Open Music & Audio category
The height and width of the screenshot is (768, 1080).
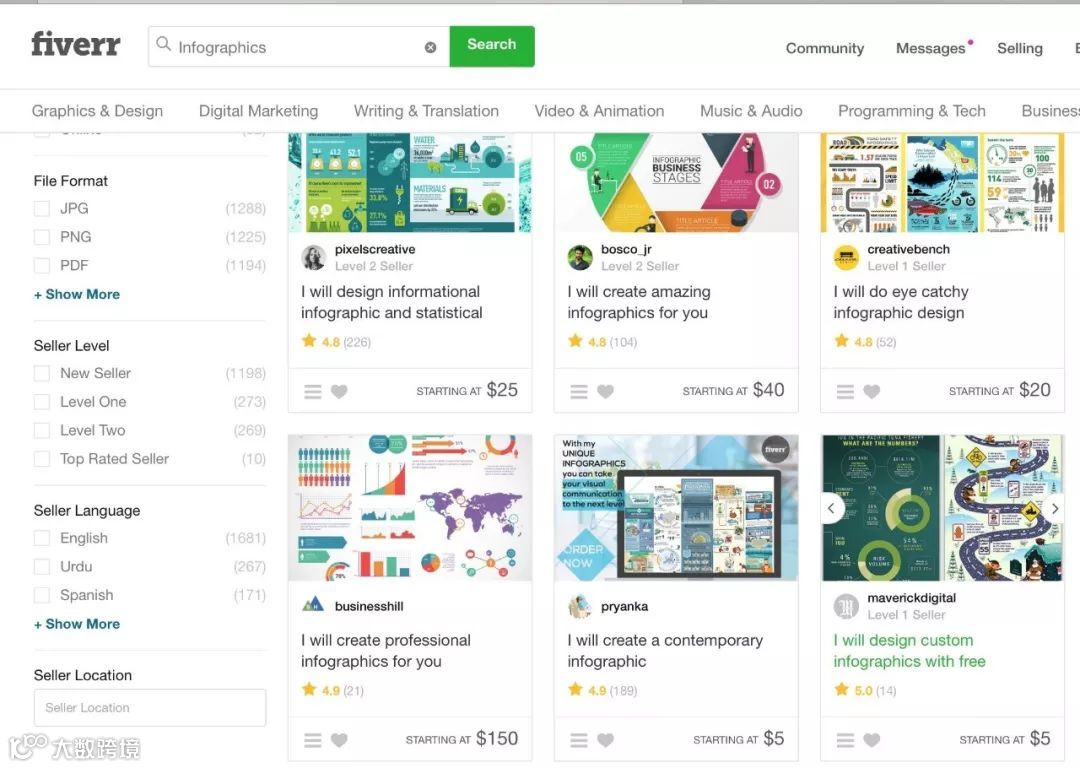pos(751,111)
